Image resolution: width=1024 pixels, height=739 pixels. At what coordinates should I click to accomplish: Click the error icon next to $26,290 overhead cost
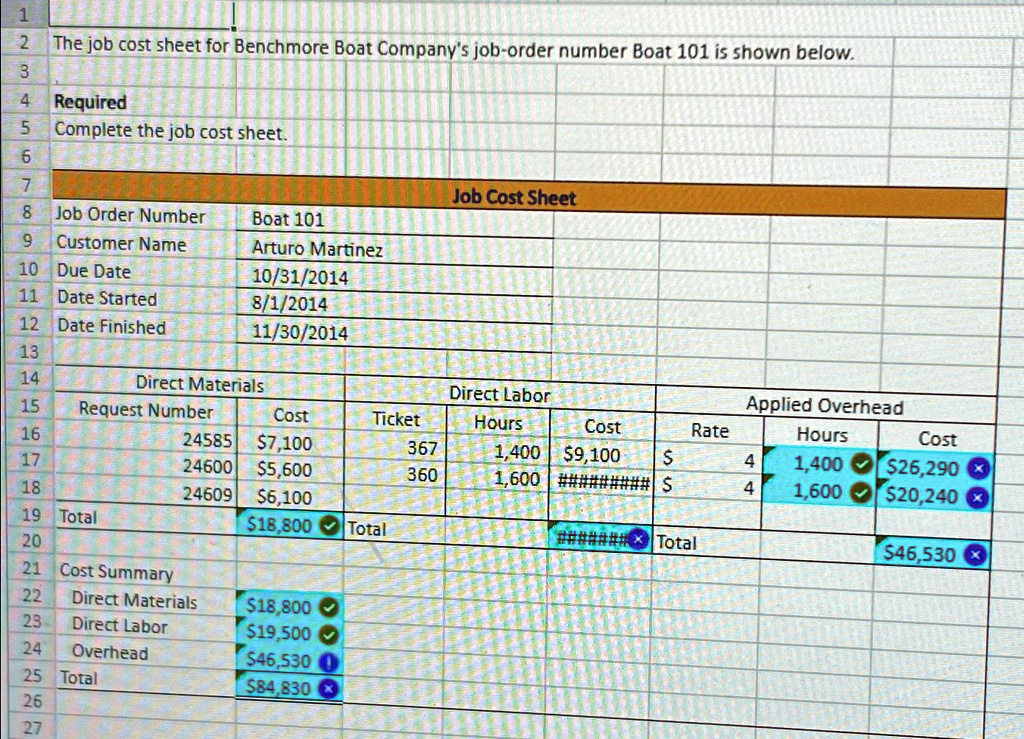point(978,466)
